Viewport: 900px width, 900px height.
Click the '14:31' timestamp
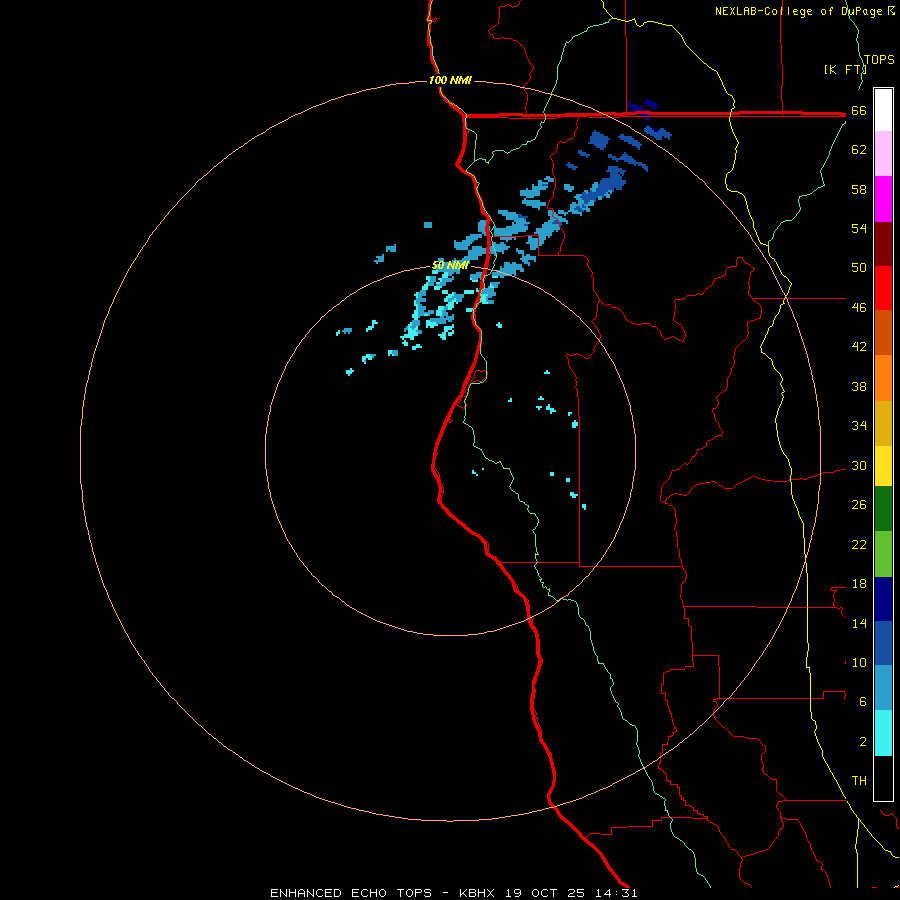click(616, 893)
